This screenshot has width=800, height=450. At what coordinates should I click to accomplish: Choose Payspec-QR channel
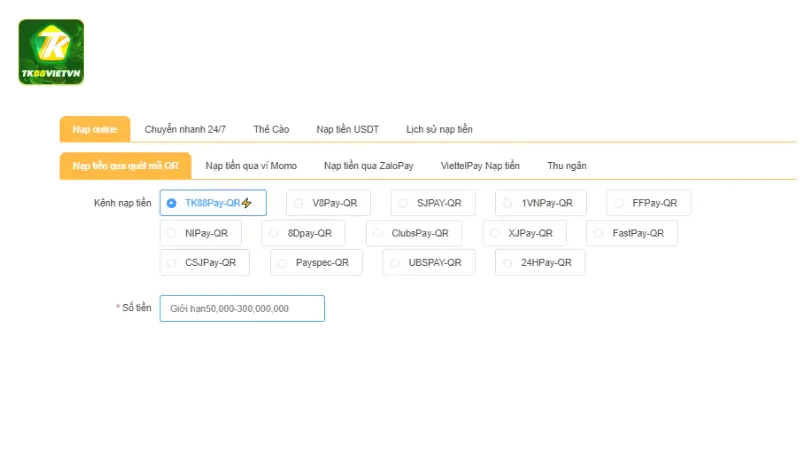[316, 263]
